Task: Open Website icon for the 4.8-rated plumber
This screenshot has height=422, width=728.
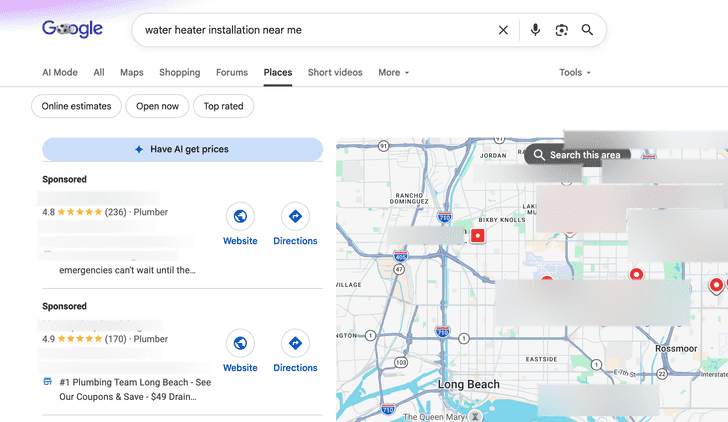Action: point(240,216)
